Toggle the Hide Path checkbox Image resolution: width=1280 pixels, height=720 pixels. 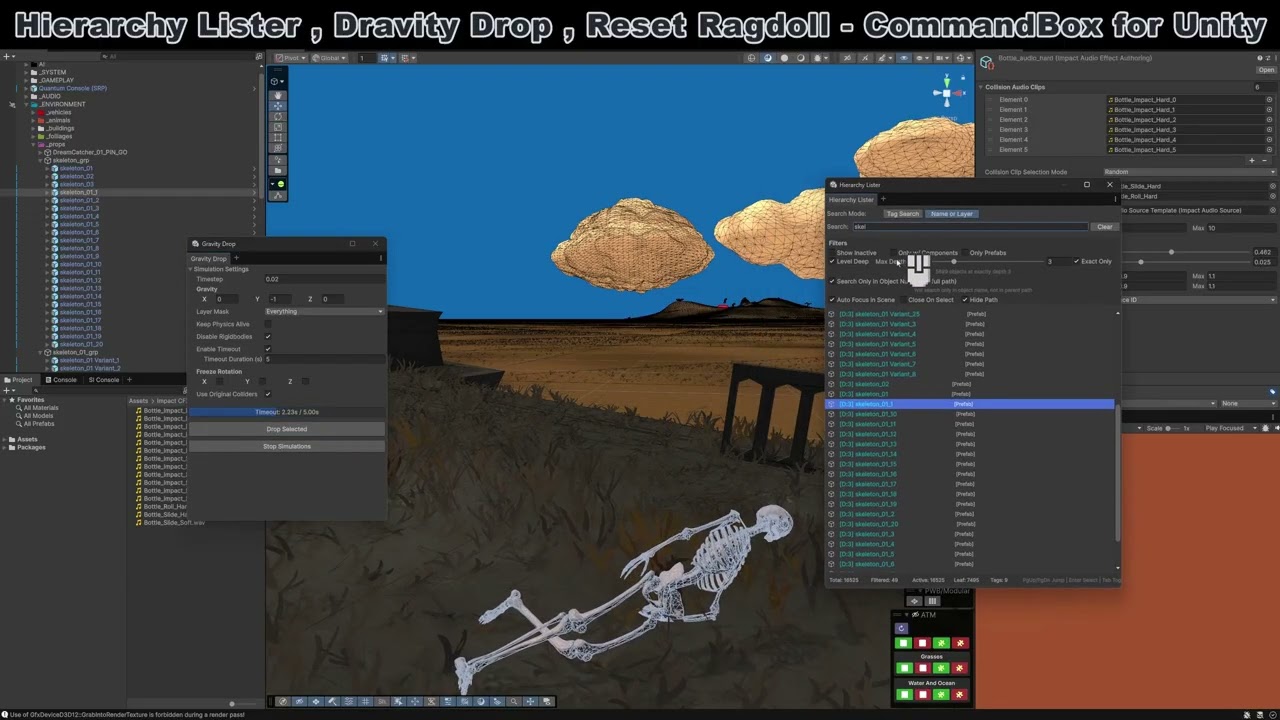coord(965,300)
